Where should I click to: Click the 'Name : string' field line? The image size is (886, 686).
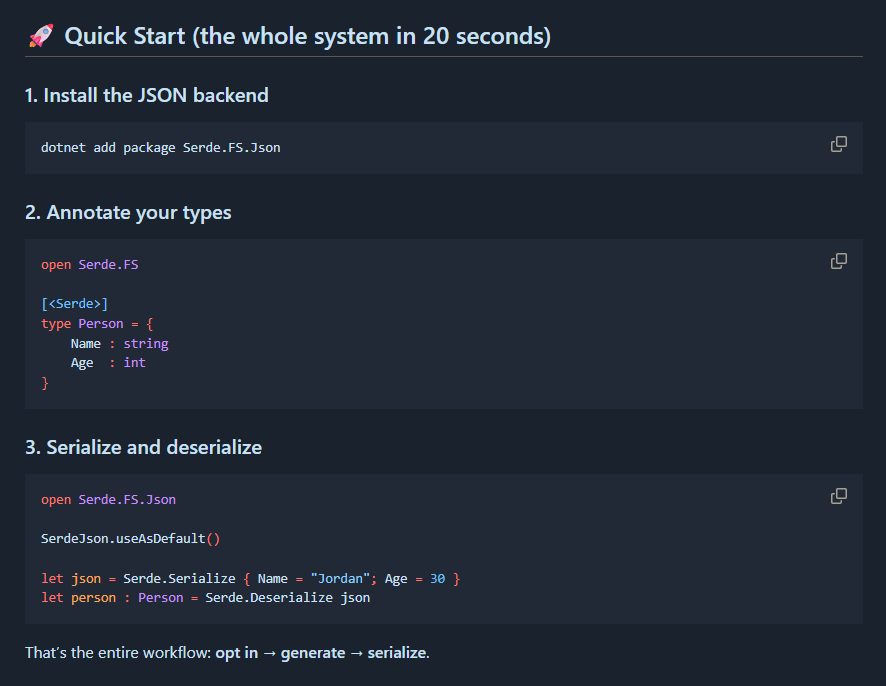click(119, 344)
